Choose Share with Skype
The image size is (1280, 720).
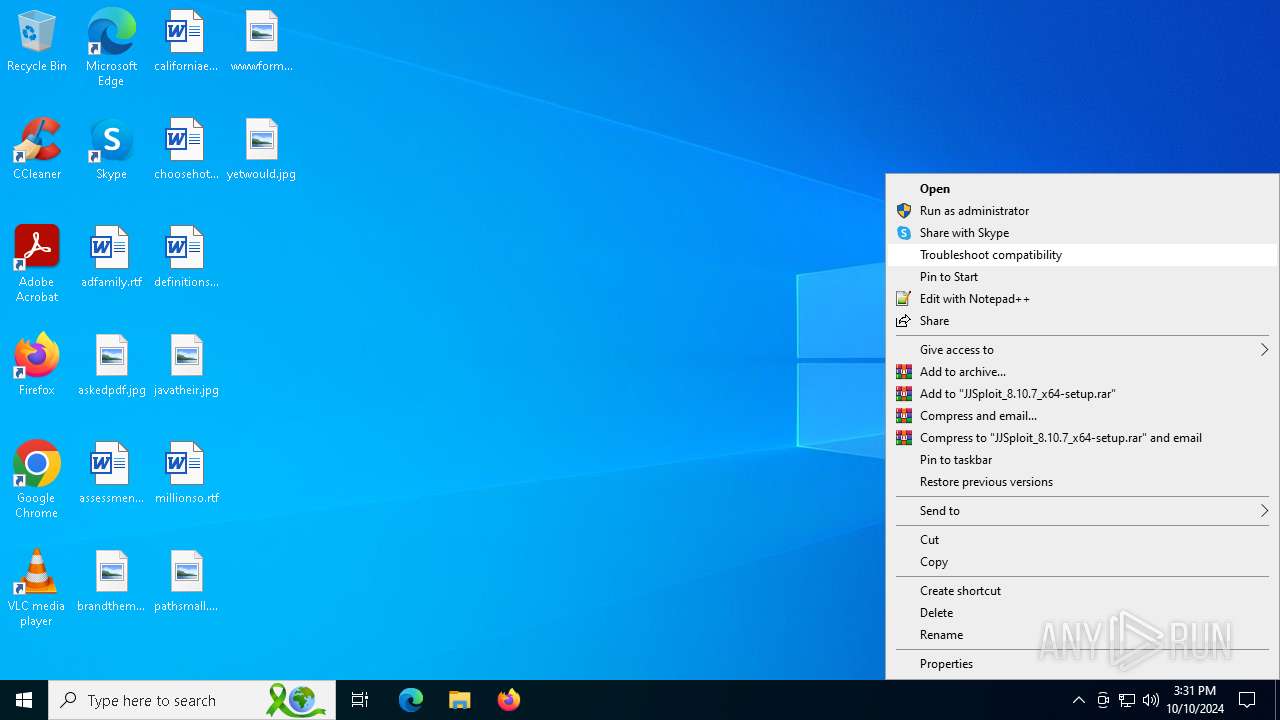pos(1082,233)
